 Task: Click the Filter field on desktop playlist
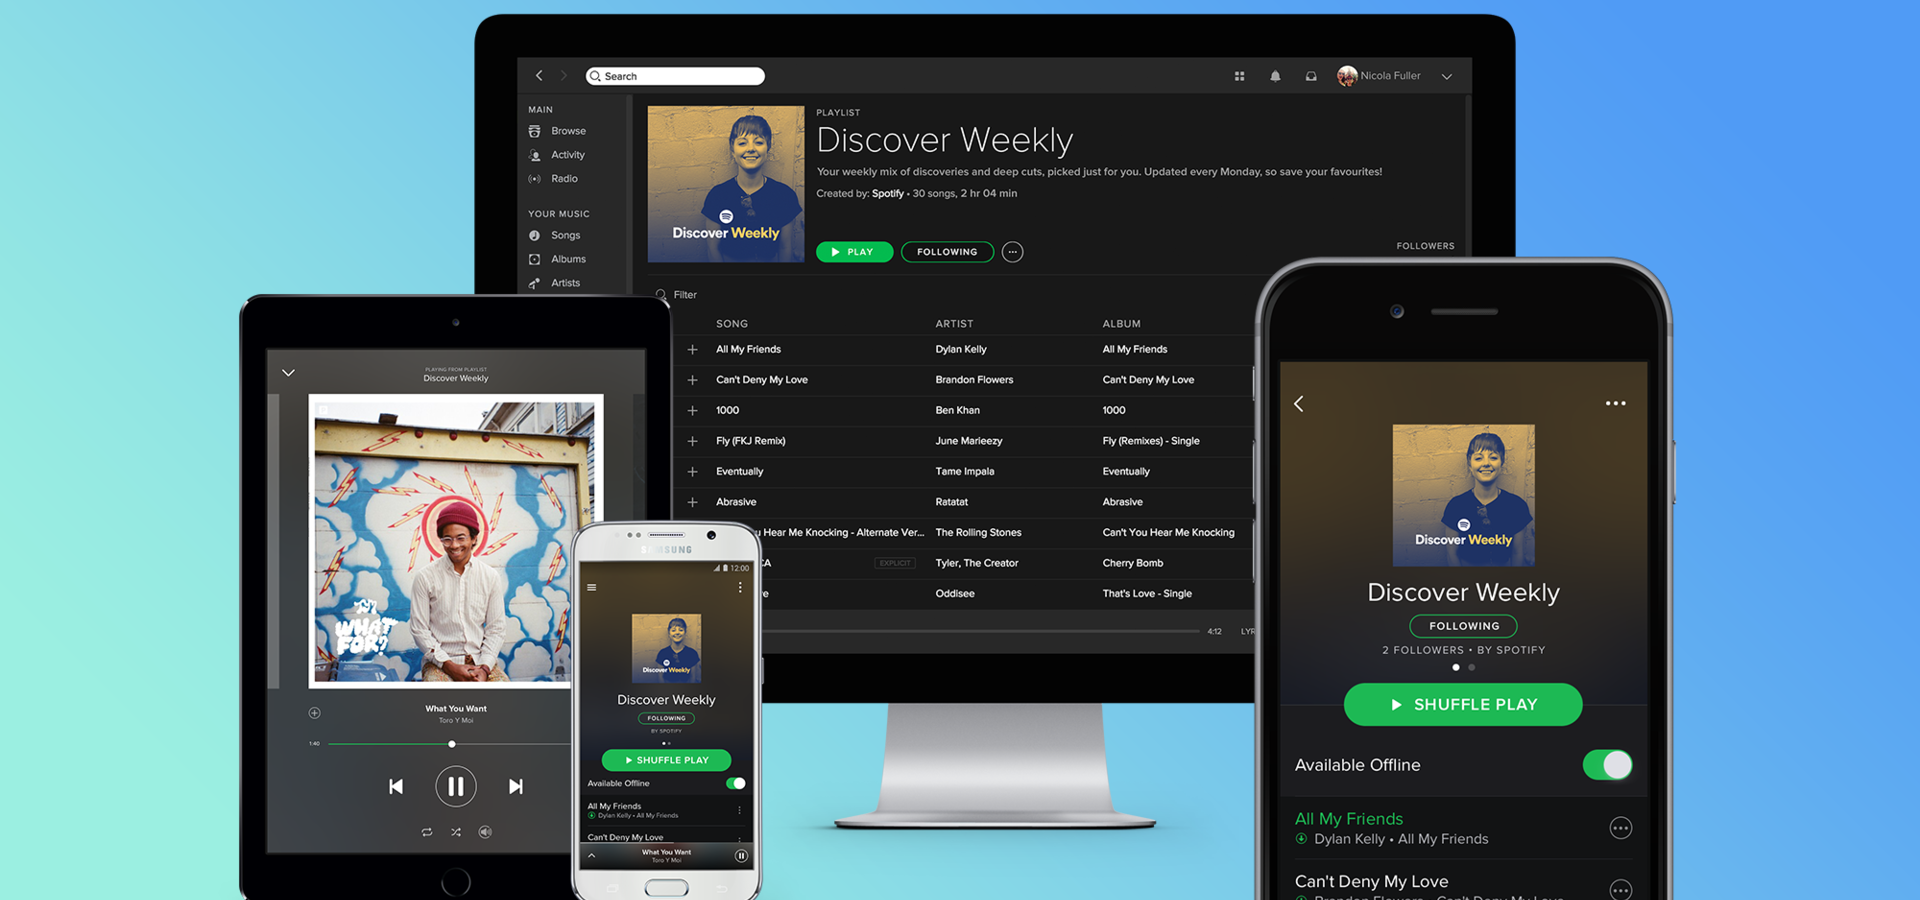click(685, 295)
